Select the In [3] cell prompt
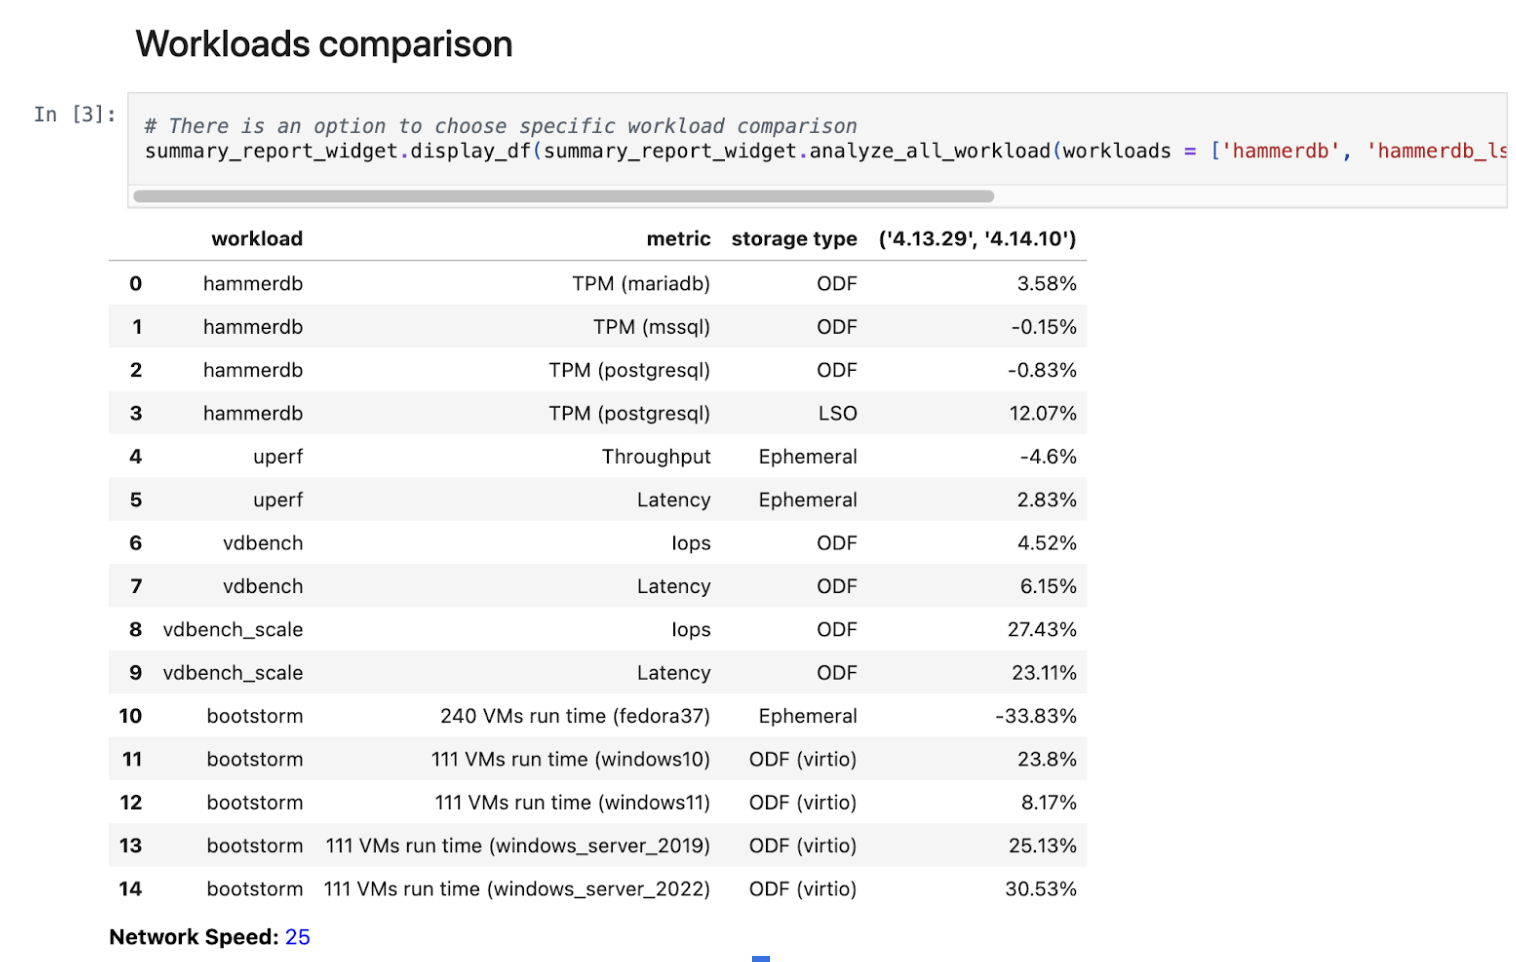The image size is (1516, 962). click(x=75, y=115)
